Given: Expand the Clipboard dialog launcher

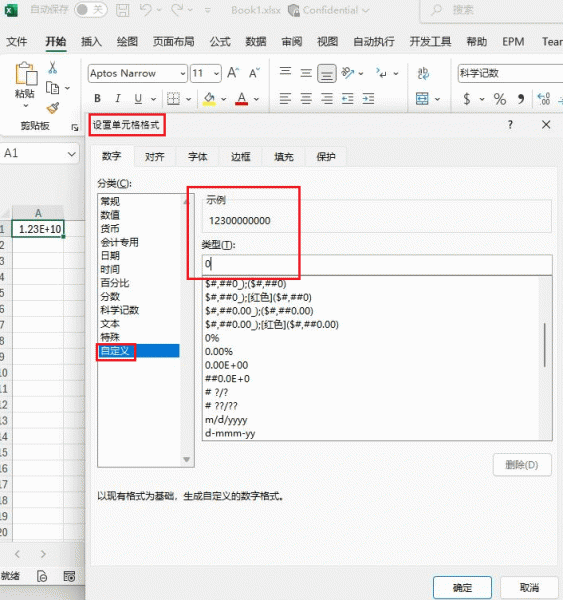Looking at the screenshot, I should 75,127.
